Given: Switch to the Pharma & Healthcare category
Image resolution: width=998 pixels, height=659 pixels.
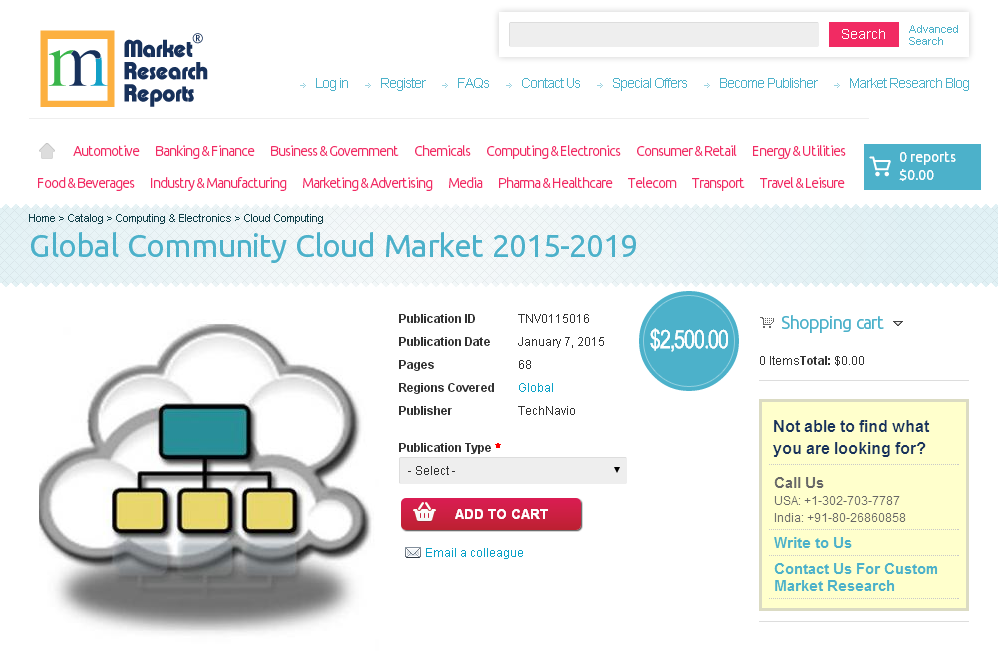Looking at the screenshot, I should (x=554, y=183).
